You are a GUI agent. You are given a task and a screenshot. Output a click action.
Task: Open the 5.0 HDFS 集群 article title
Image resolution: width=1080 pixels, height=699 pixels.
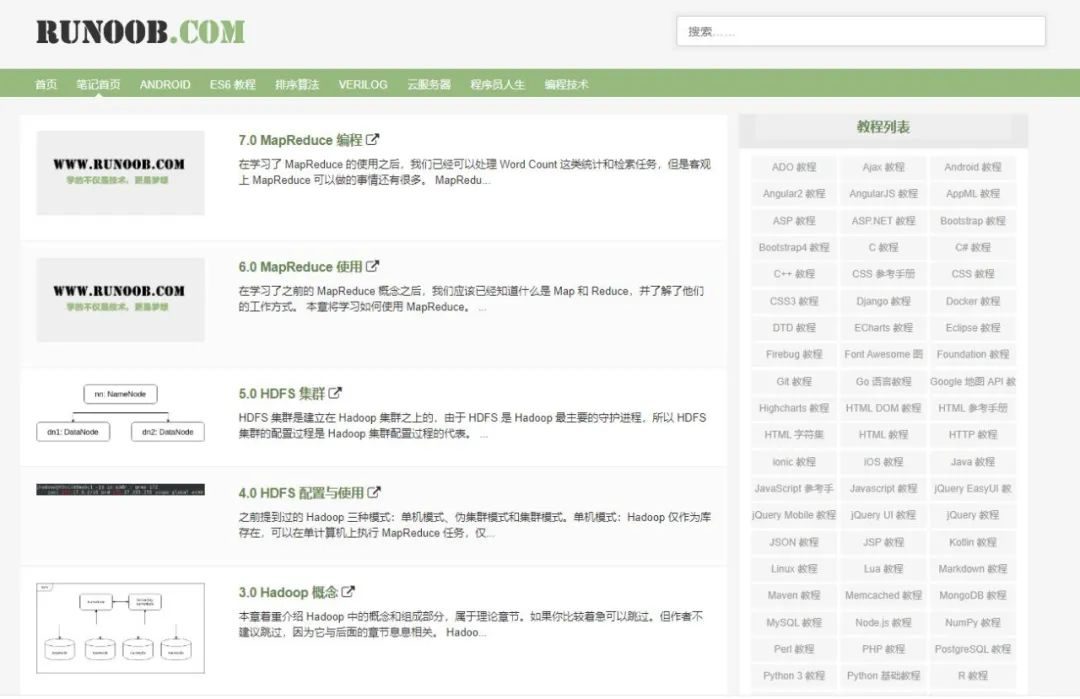tap(282, 394)
